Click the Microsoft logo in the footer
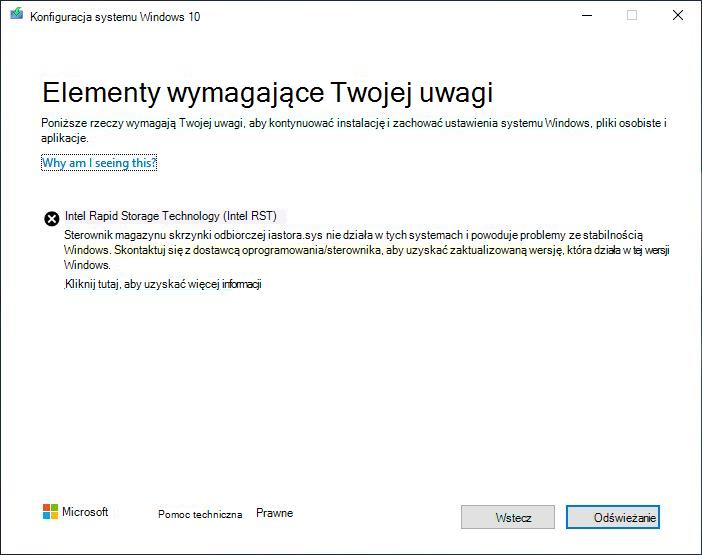702x555 pixels. [75, 512]
